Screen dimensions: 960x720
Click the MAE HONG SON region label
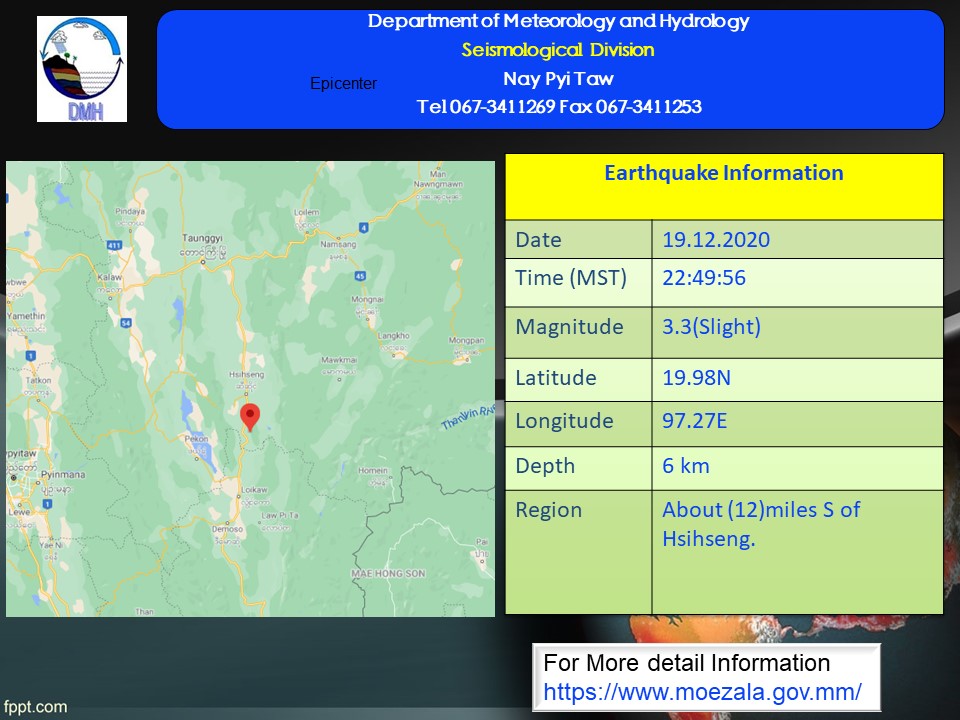coord(388,573)
